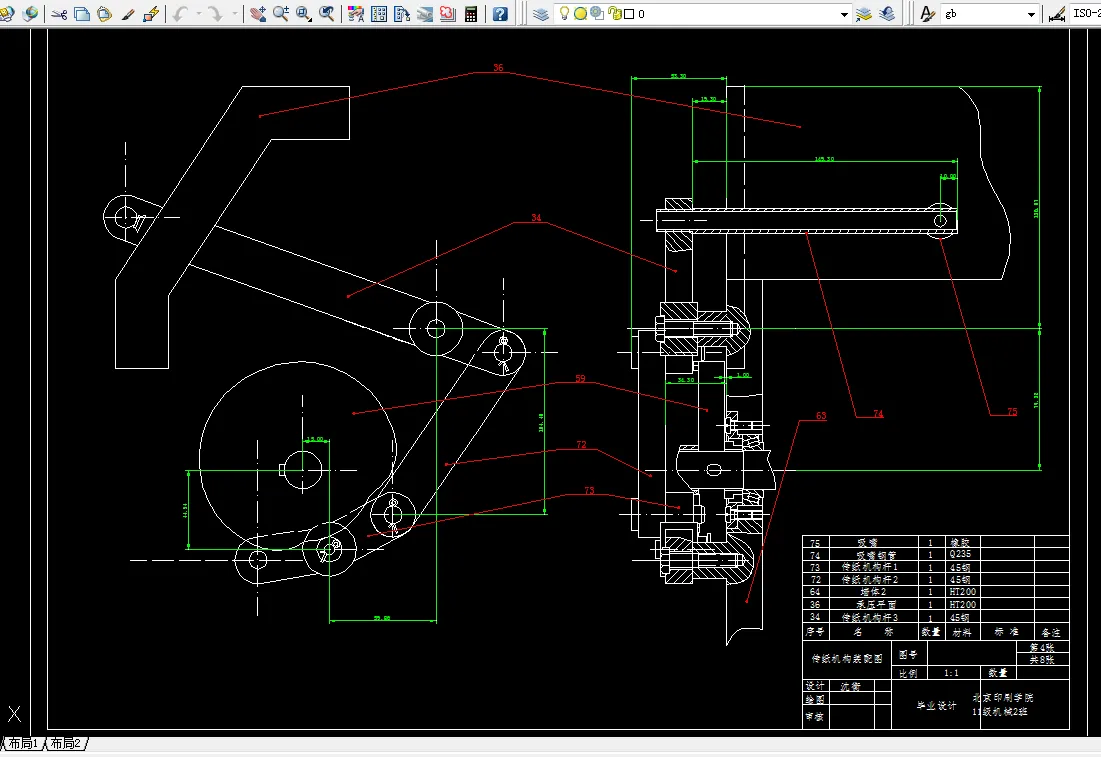Click the Publish icon at toolbar start
The image size is (1101, 757).
(7, 13)
